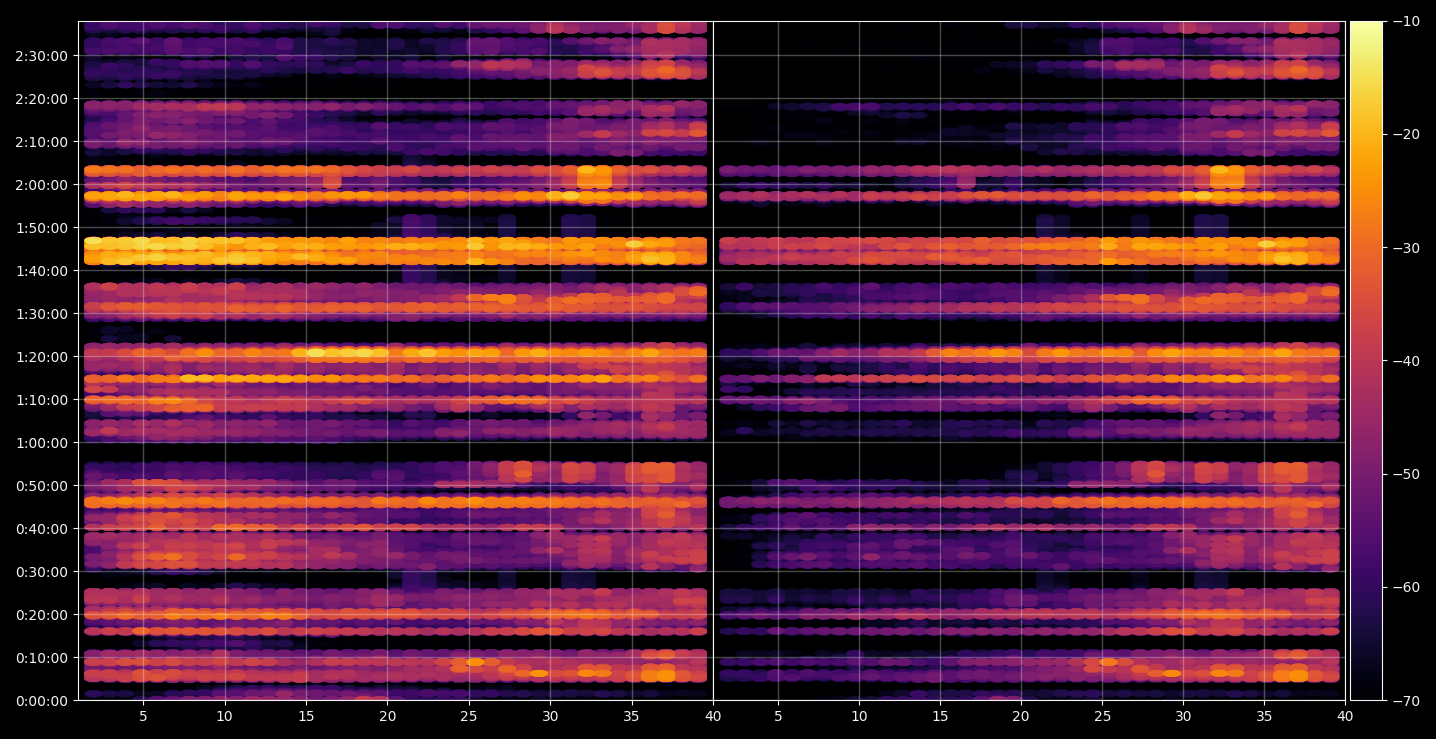
Task: Pick the 2:30:00 y-axis label
Action: coord(41,56)
